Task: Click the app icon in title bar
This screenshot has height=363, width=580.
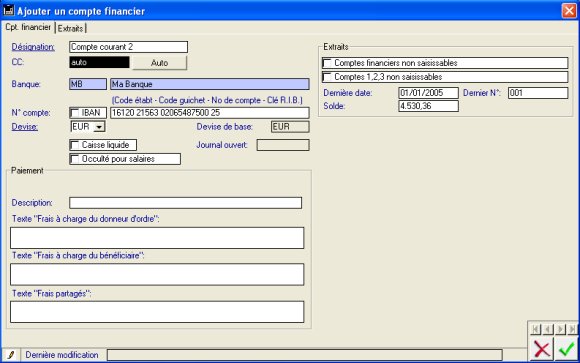Action: pos(8,10)
